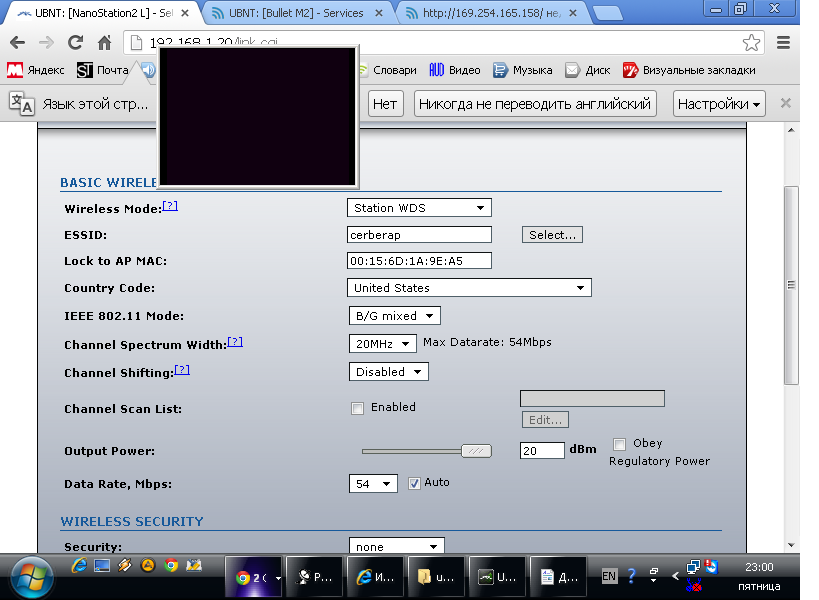Viewport: 819px width, 600px height.
Task: Open the Channel Spectrum Width dropdown
Action: [382, 344]
